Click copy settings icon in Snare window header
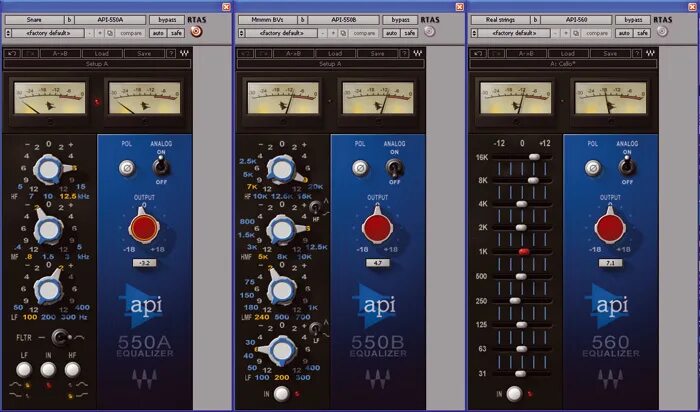Viewport: 700px width, 412px height. tap(110, 33)
